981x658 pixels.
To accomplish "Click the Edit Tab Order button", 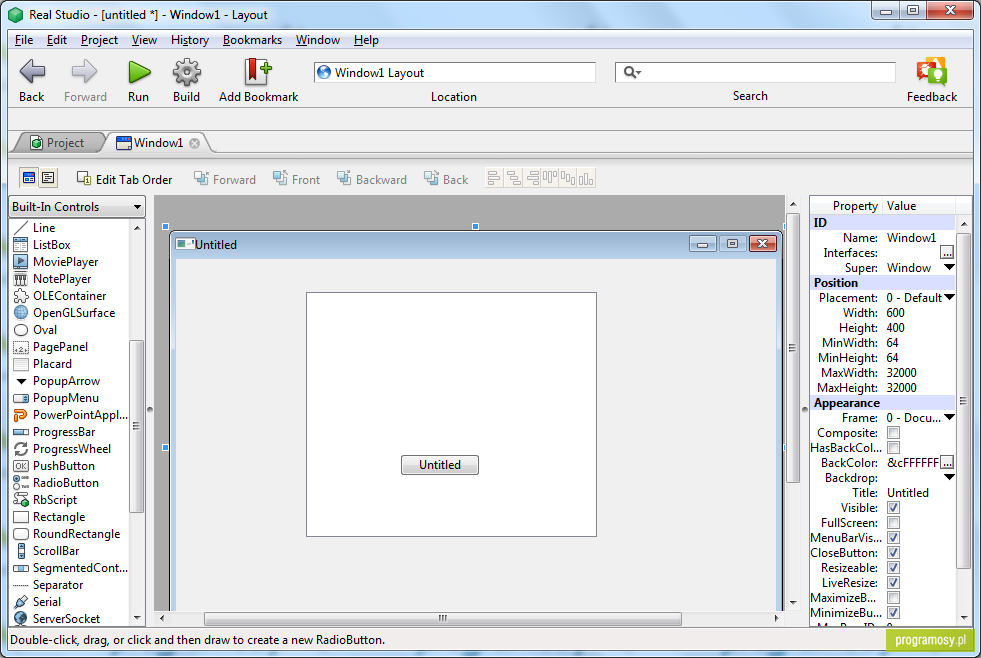I will point(125,180).
